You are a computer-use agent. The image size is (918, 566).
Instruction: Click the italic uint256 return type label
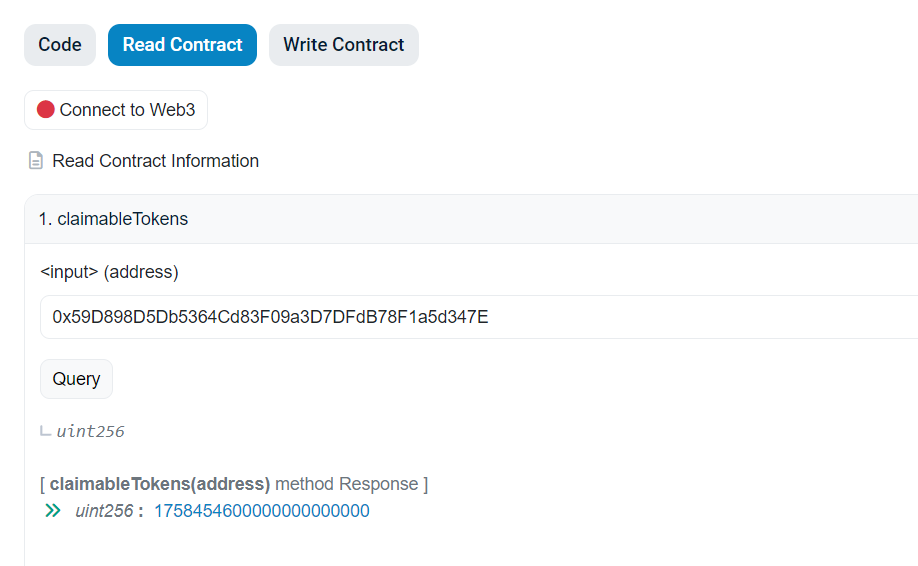pyautogui.click(x=91, y=432)
